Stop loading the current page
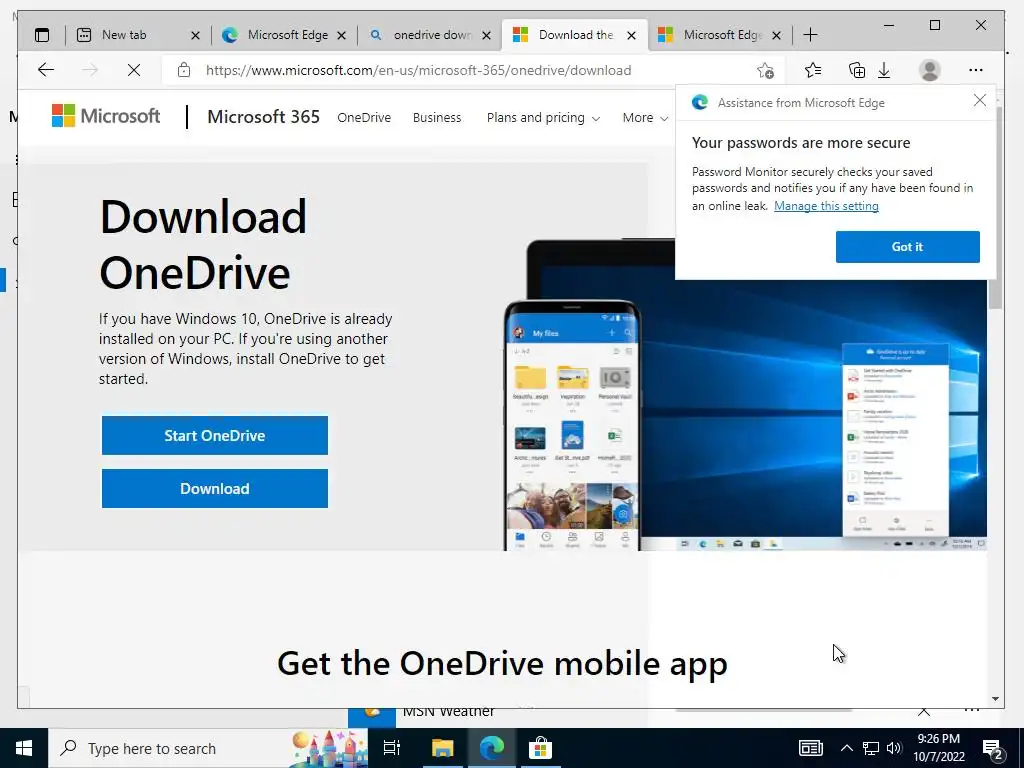 134,70
